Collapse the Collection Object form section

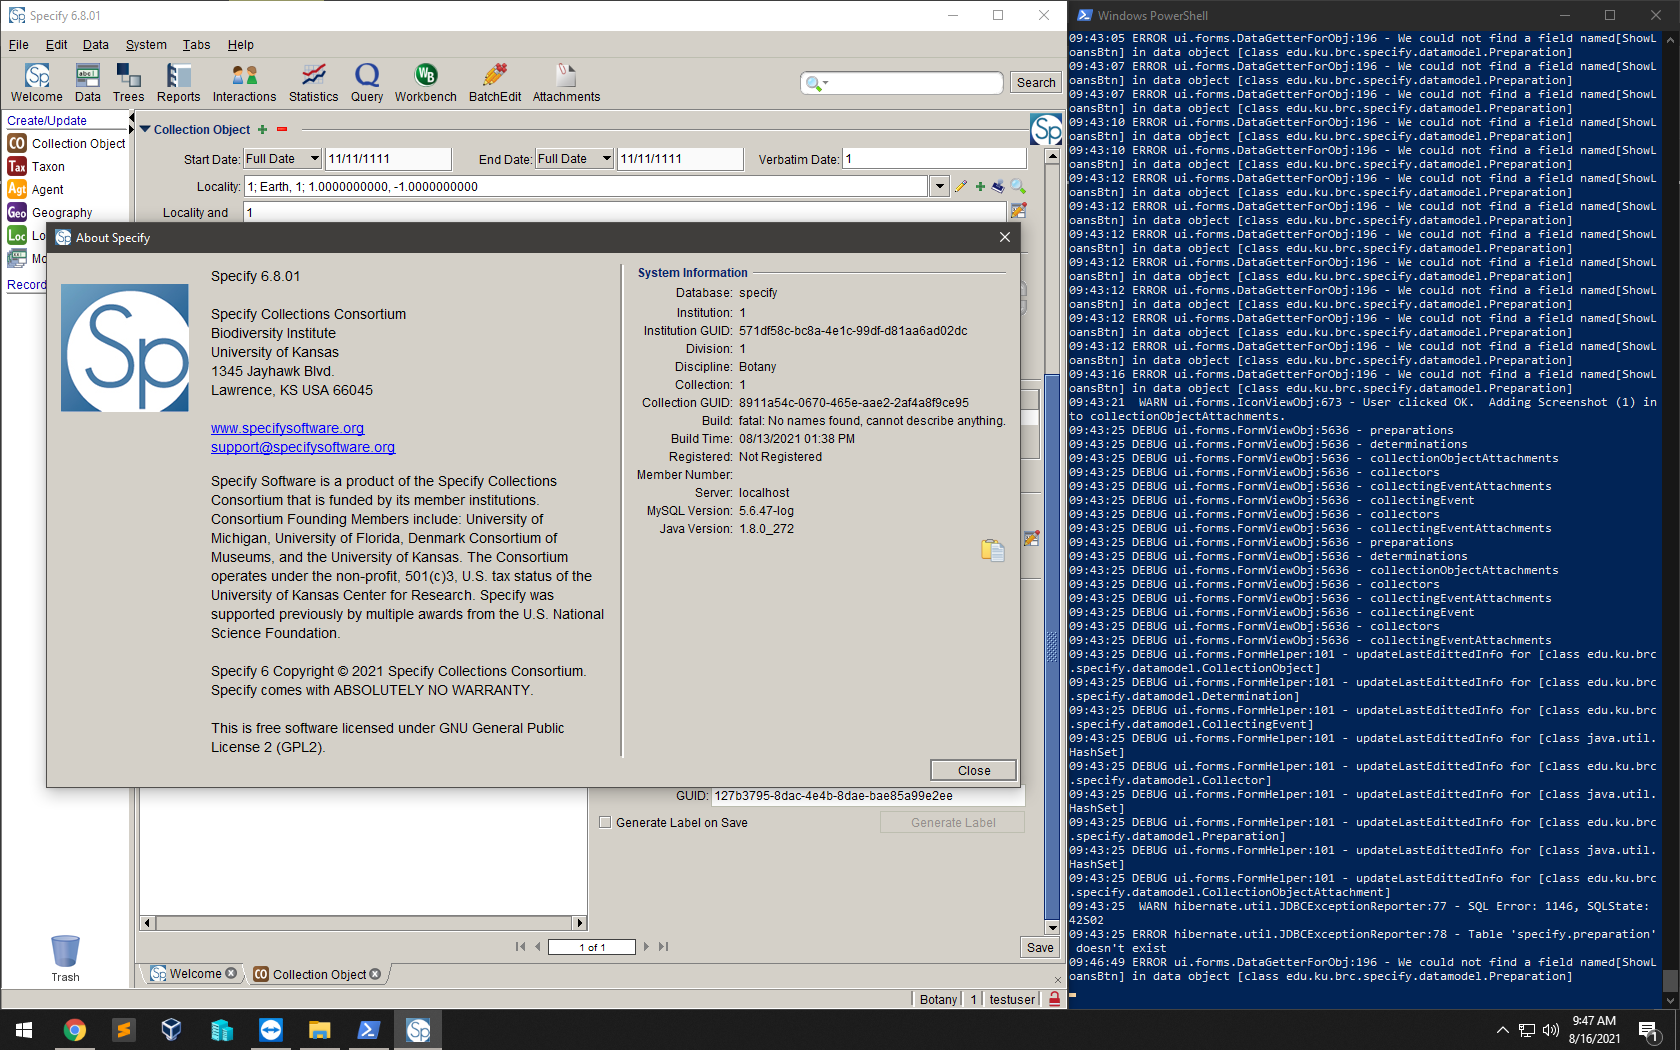(x=146, y=129)
